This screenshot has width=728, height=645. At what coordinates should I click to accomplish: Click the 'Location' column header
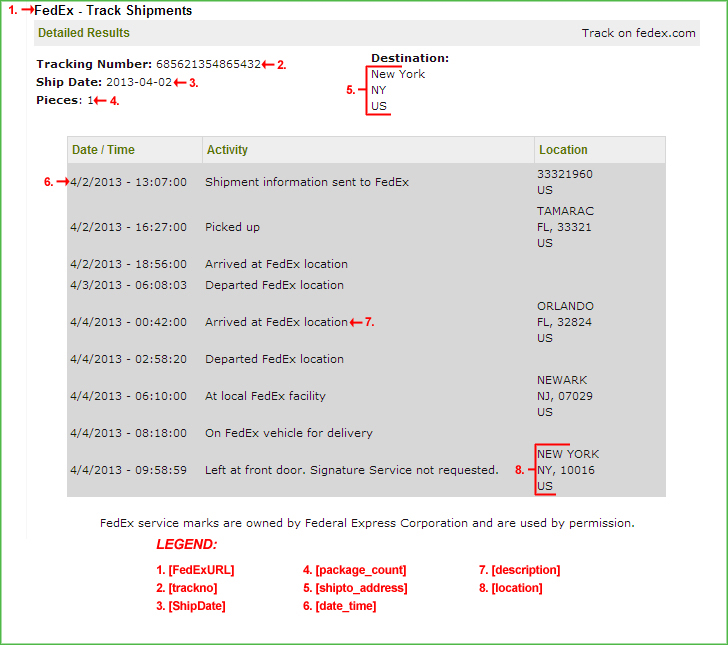click(563, 150)
